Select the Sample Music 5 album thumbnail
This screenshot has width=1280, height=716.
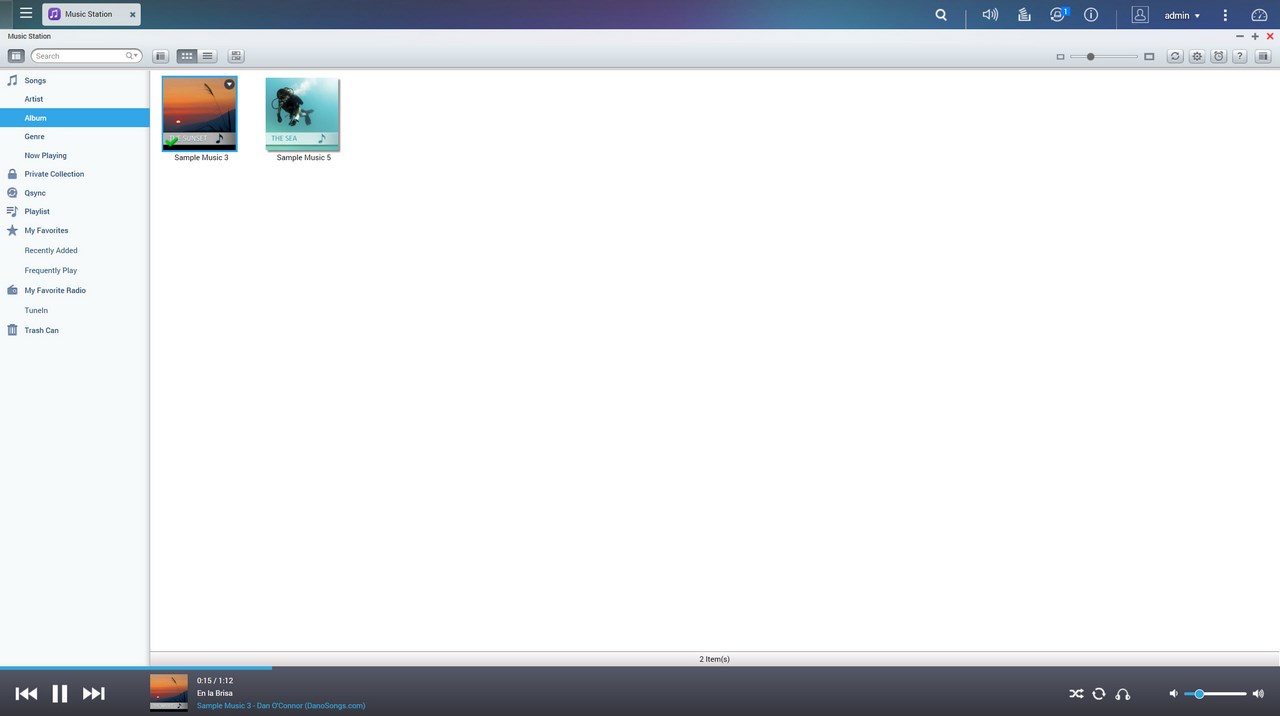[x=302, y=114]
